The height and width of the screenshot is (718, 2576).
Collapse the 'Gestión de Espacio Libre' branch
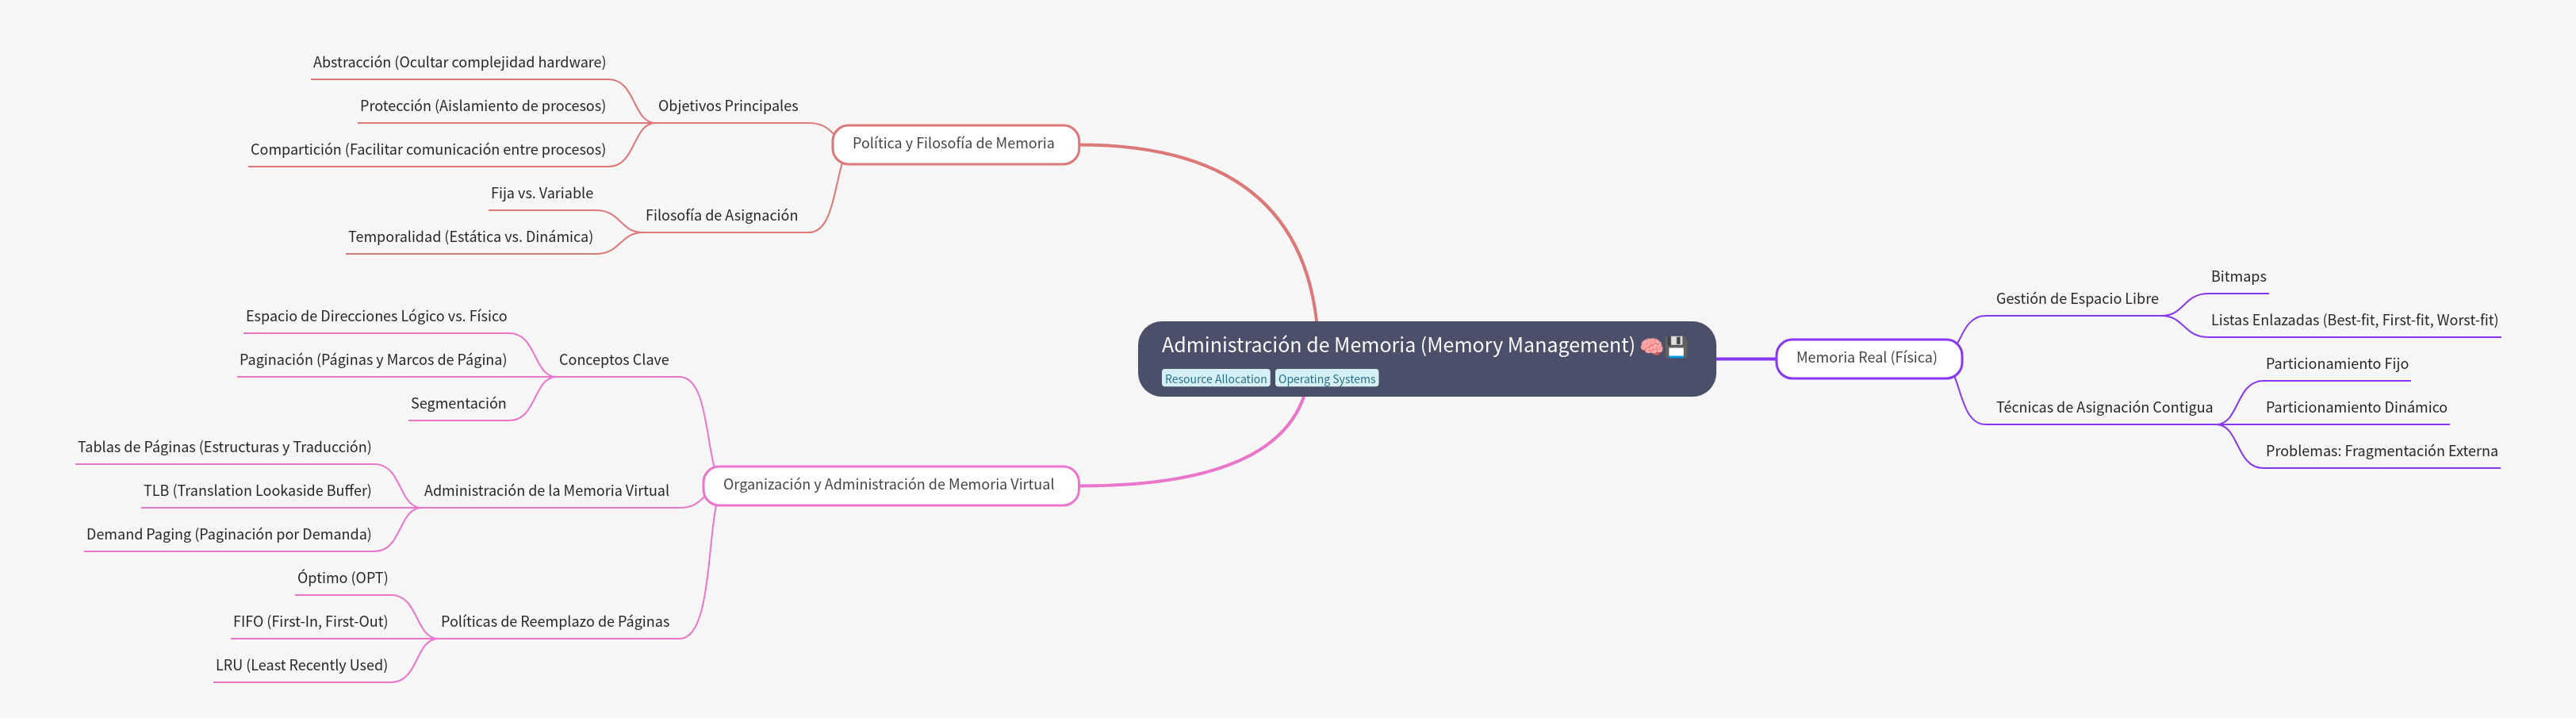coord(2076,298)
